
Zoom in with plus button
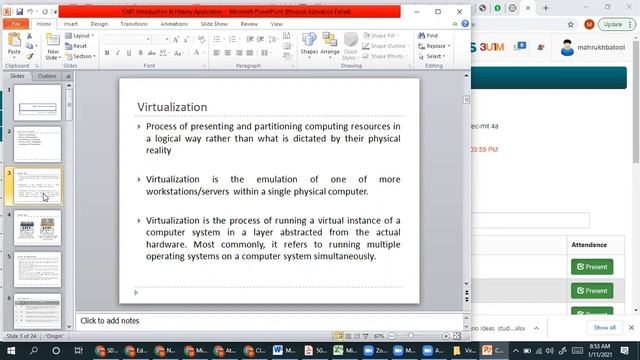click(446, 336)
